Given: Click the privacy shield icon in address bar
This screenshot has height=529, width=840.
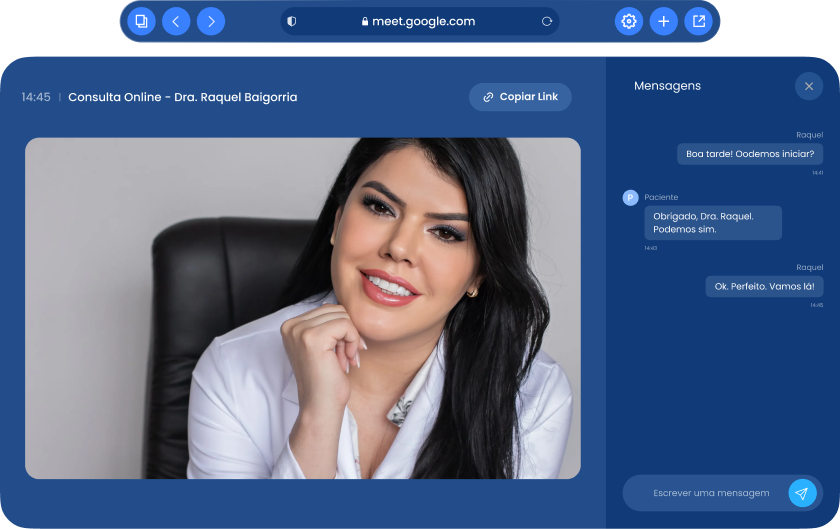Looking at the screenshot, I should (292, 21).
